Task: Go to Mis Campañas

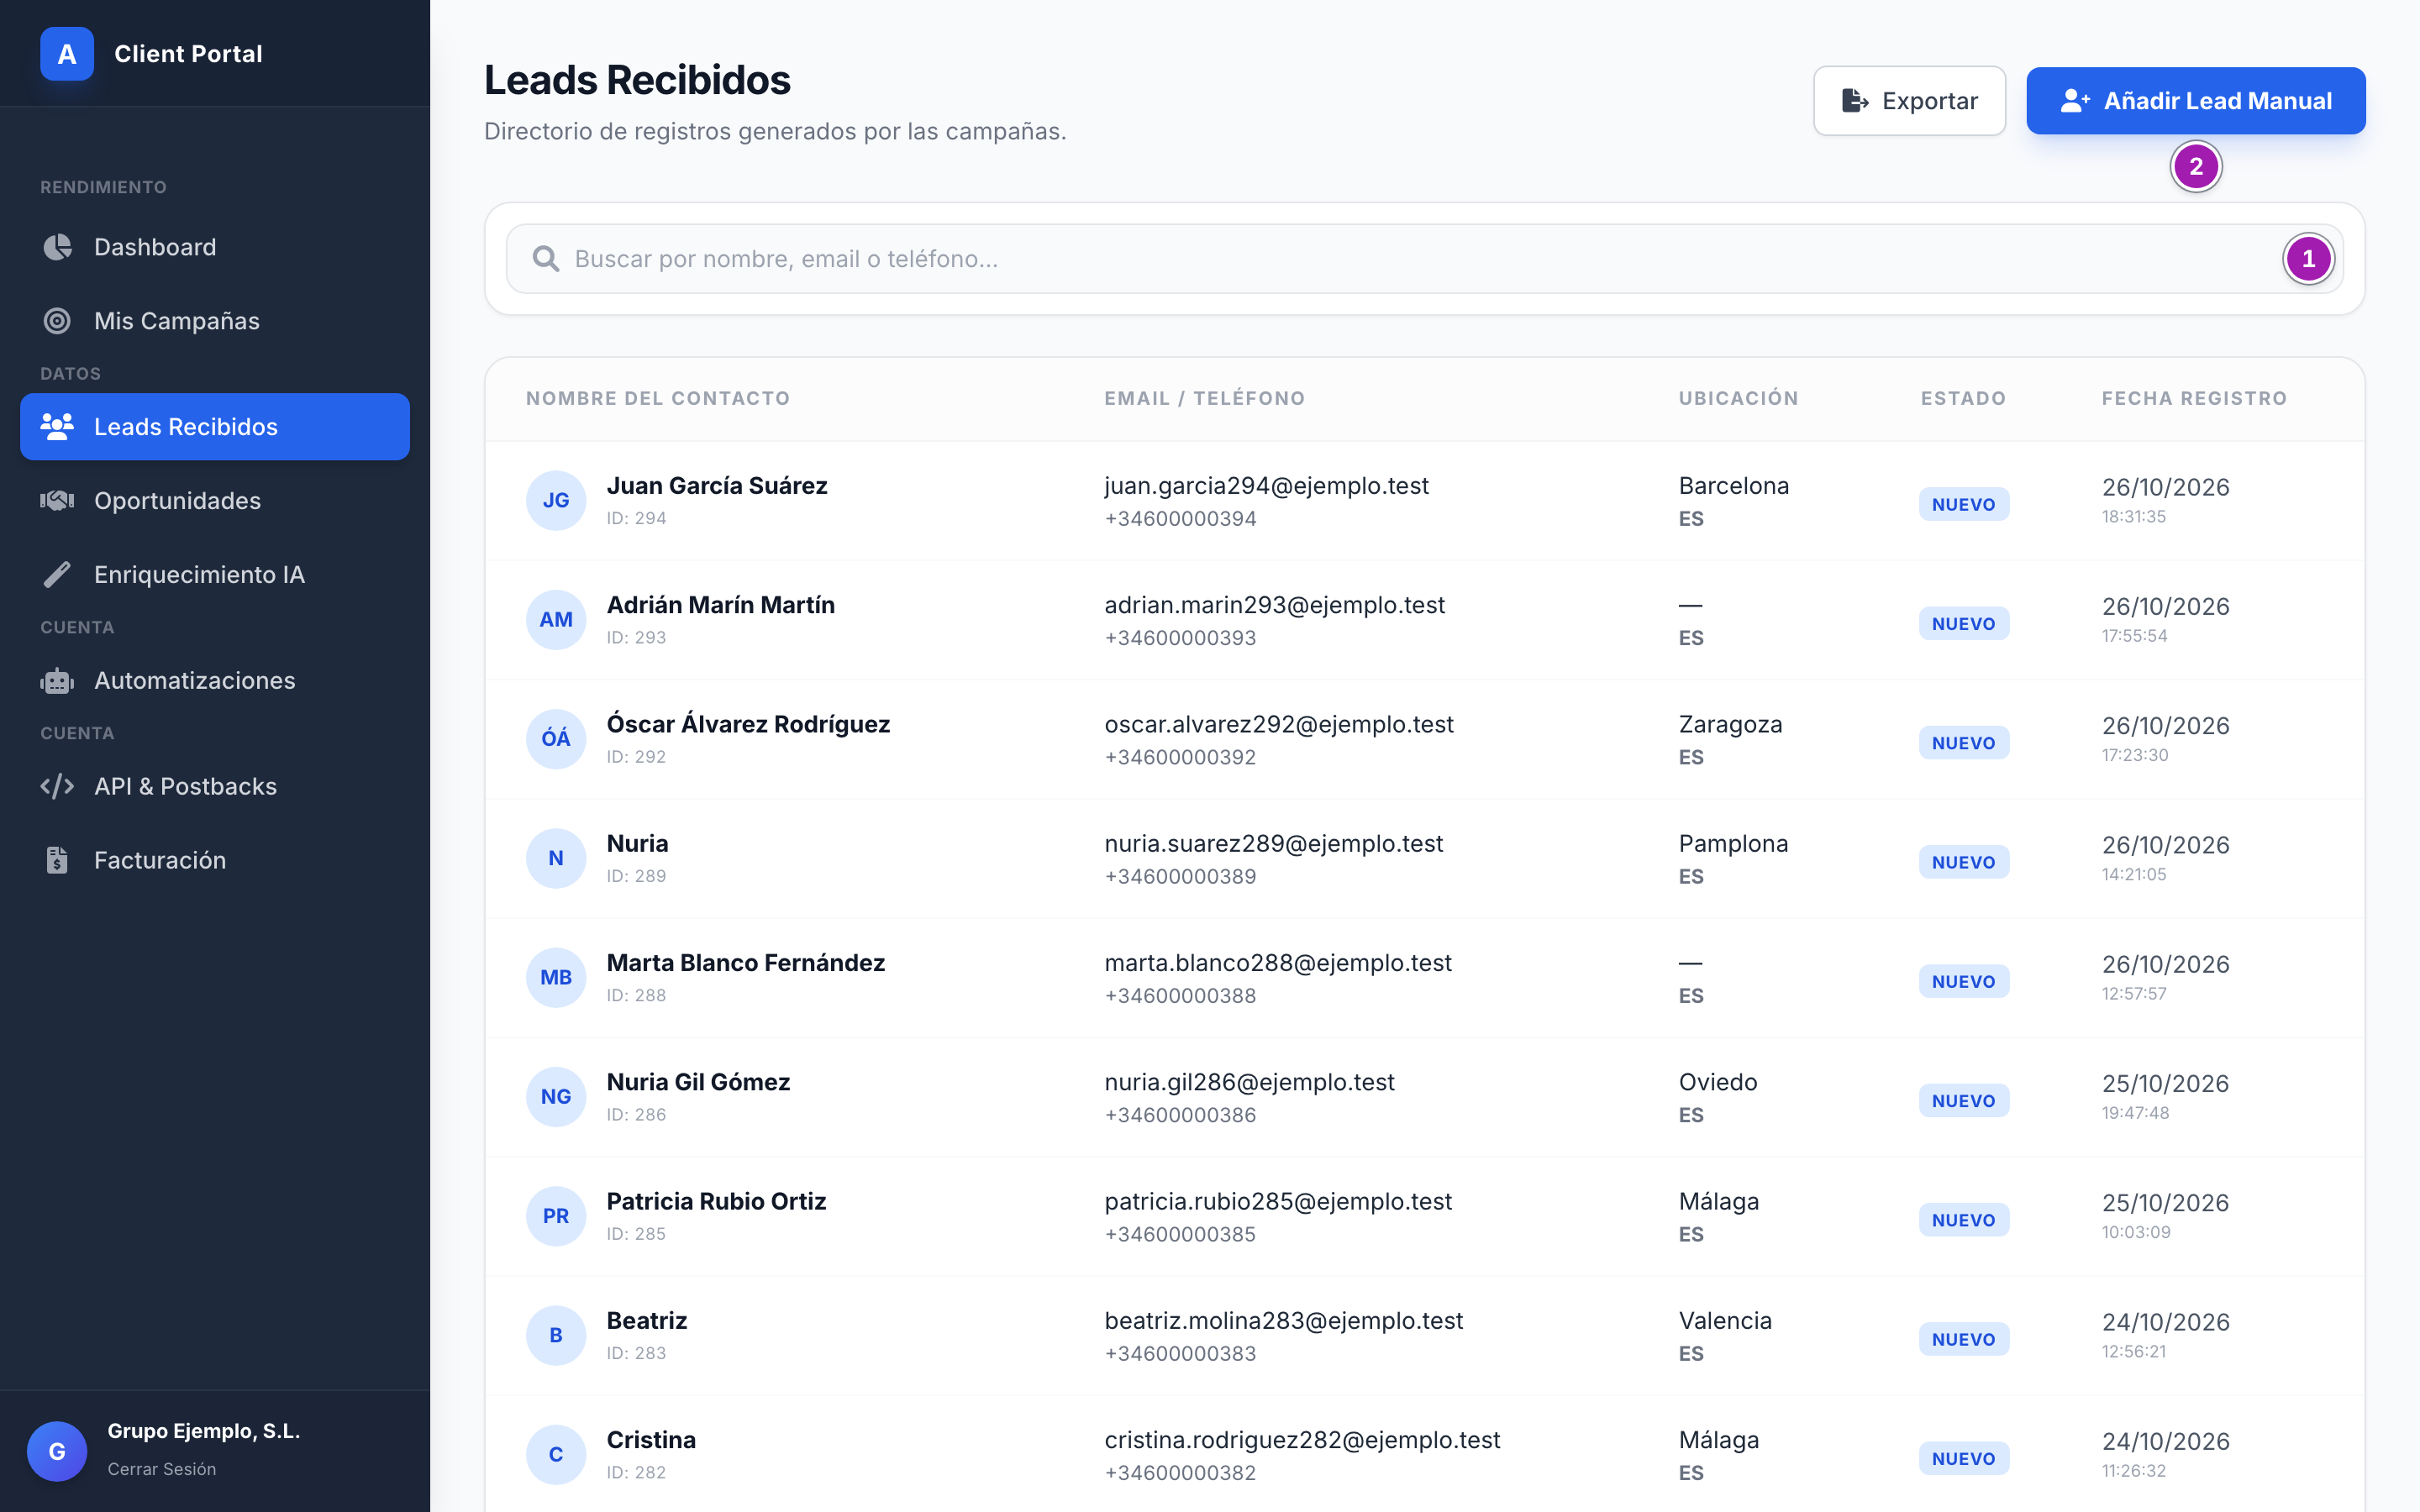Action: (x=215, y=321)
